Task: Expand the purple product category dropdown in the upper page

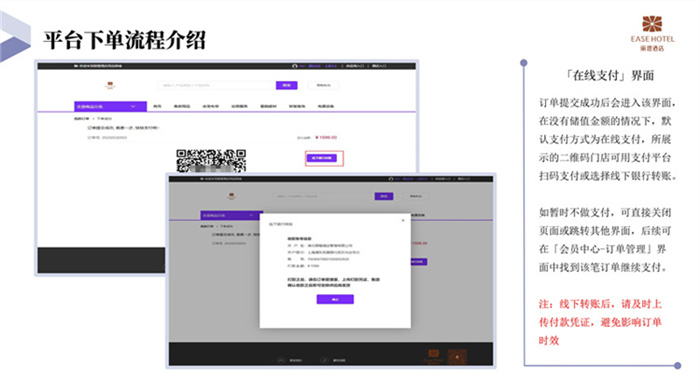Action: click(x=110, y=106)
